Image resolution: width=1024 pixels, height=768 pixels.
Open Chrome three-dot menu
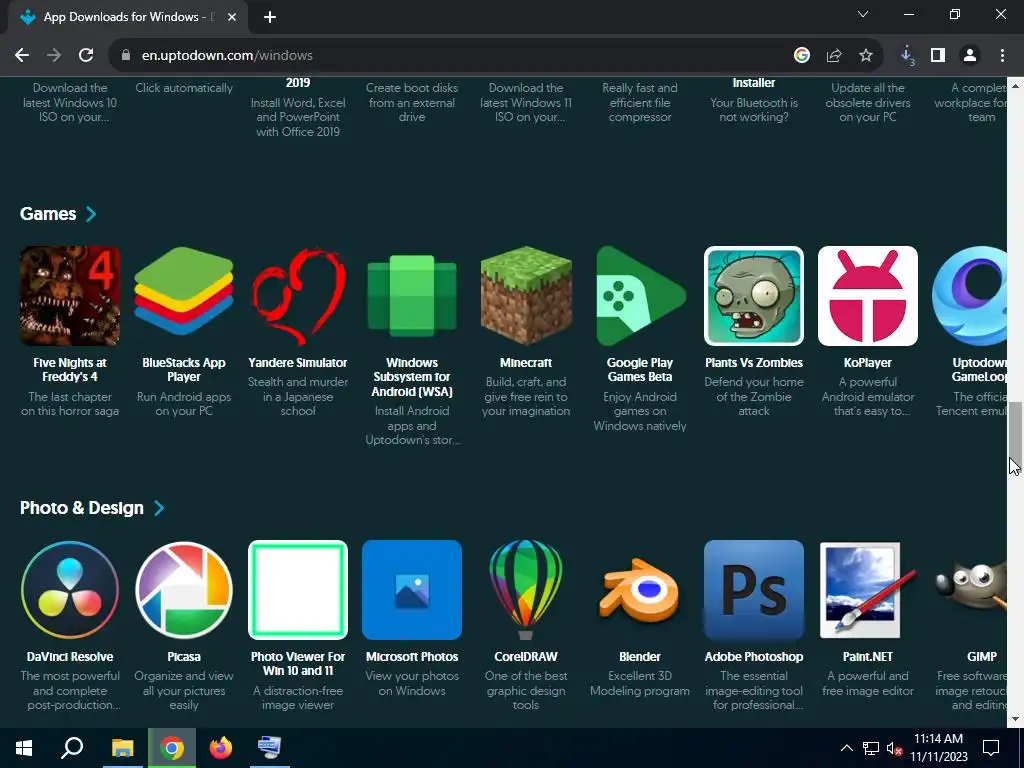point(1002,56)
